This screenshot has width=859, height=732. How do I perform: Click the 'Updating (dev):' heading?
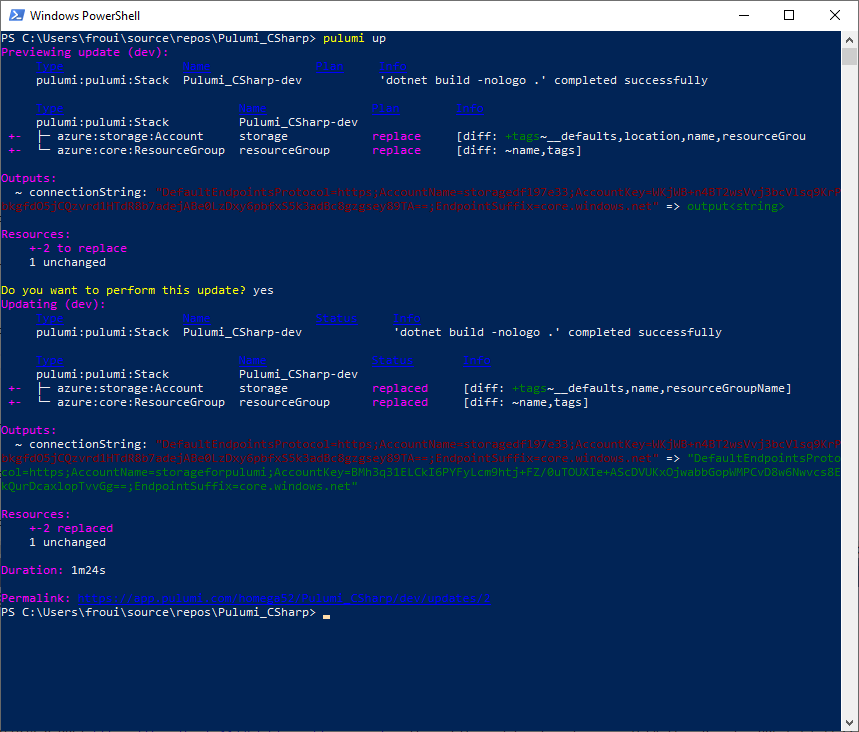click(54, 304)
